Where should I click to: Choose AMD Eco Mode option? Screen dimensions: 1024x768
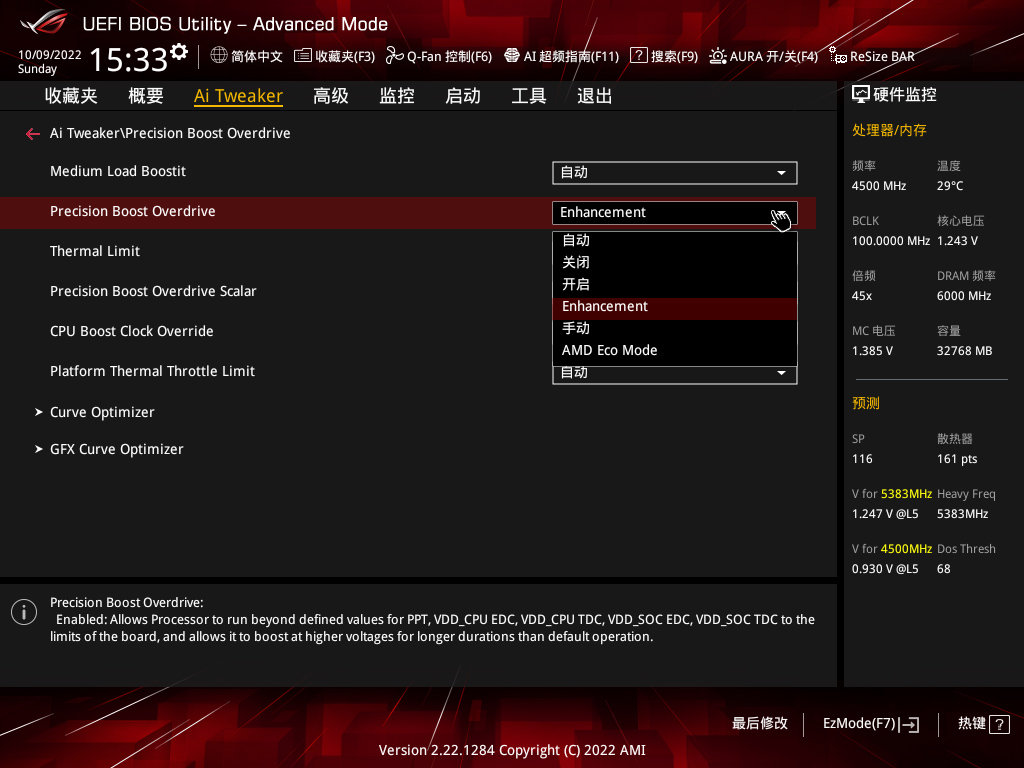pyautogui.click(x=675, y=351)
